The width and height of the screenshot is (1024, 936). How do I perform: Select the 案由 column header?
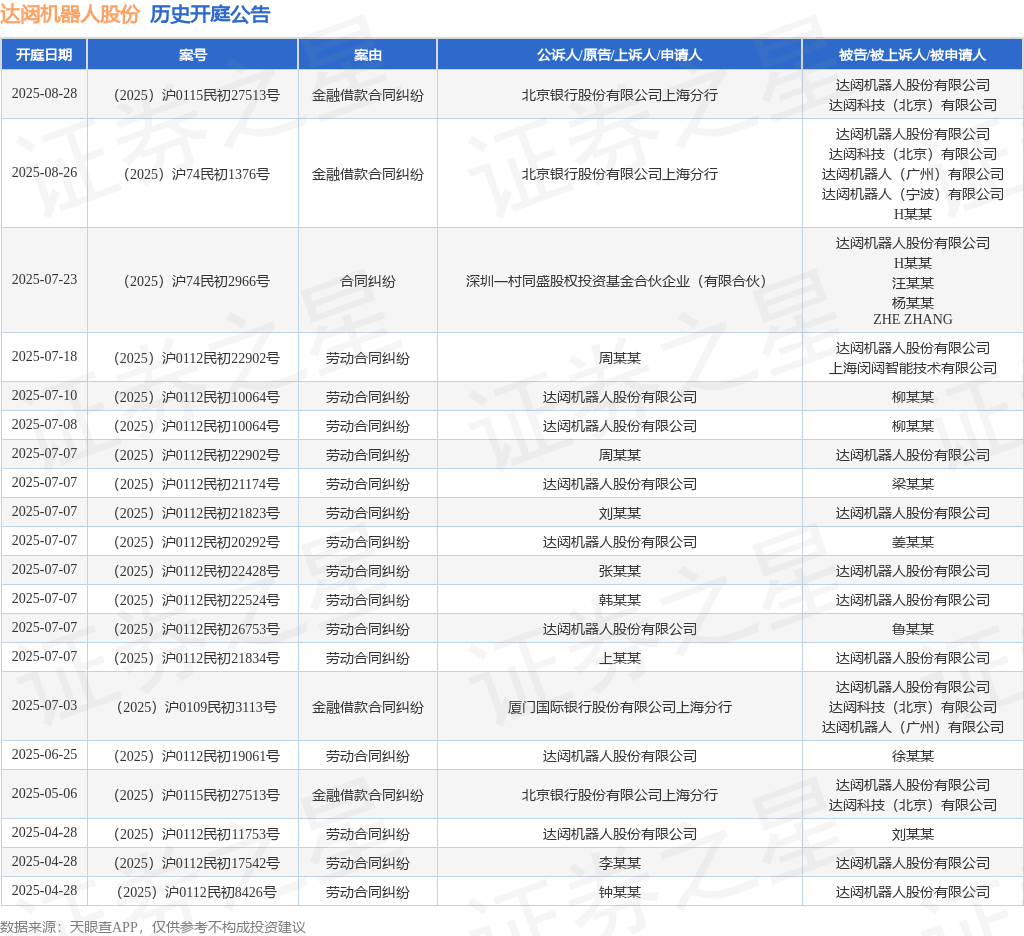click(368, 55)
